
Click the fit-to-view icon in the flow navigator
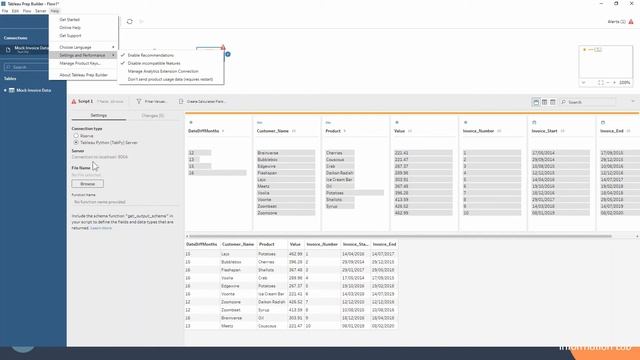tap(600, 82)
